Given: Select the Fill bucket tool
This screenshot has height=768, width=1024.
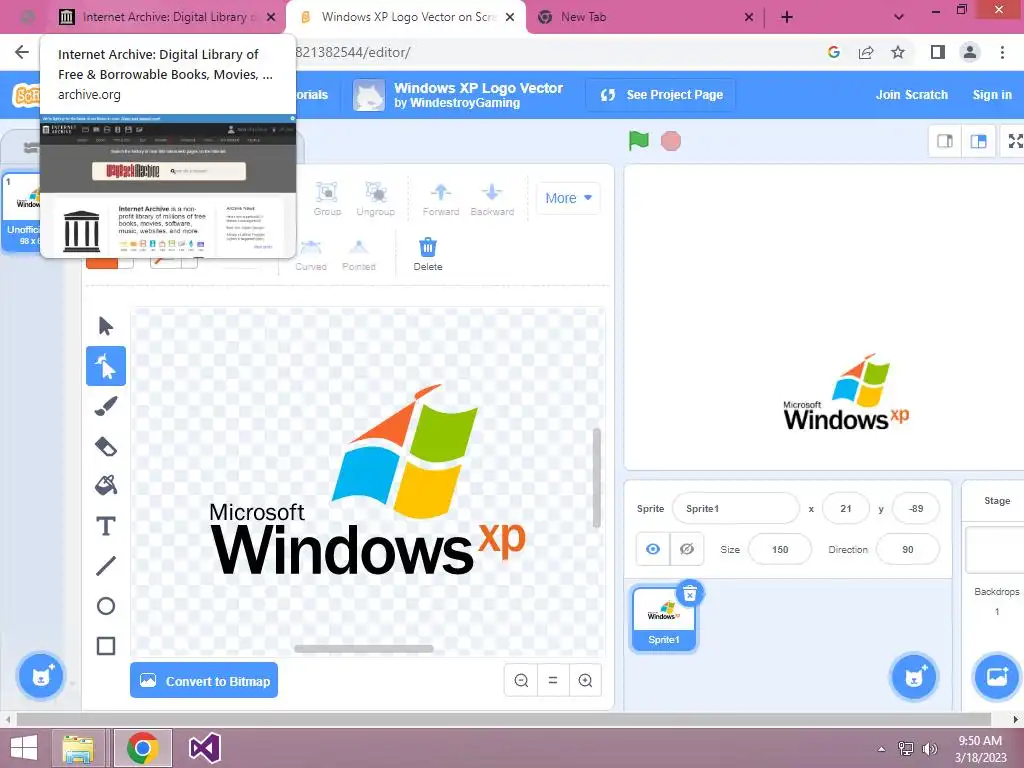Looking at the screenshot, I should pos(106,485).
